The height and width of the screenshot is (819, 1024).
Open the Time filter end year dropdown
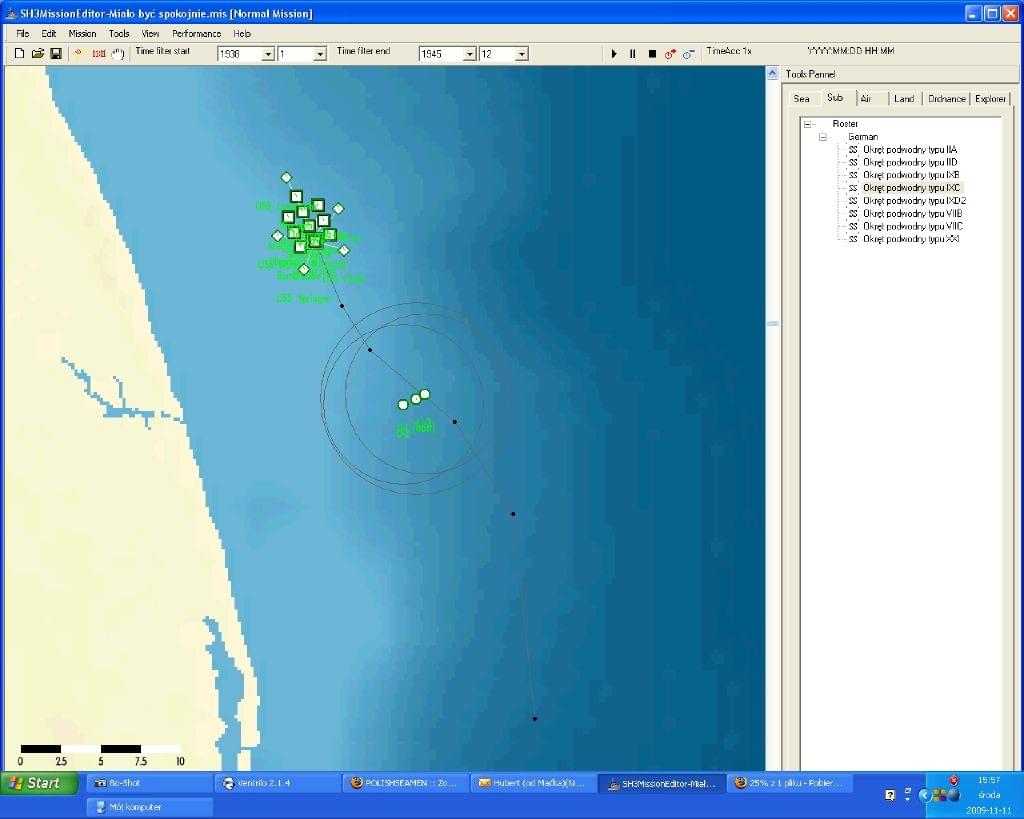click(470, 54)
